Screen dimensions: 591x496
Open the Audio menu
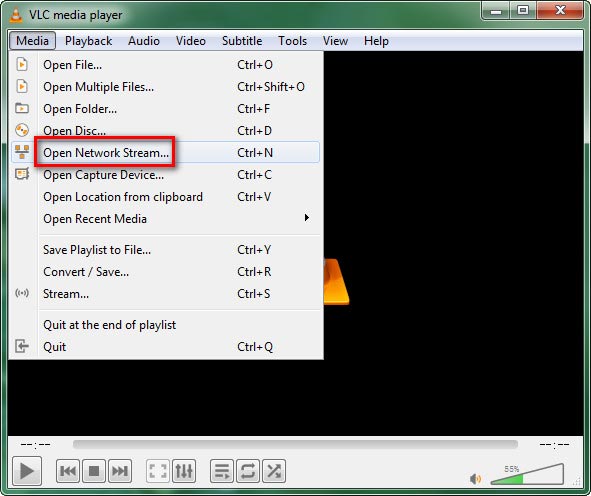coord(144,41)
